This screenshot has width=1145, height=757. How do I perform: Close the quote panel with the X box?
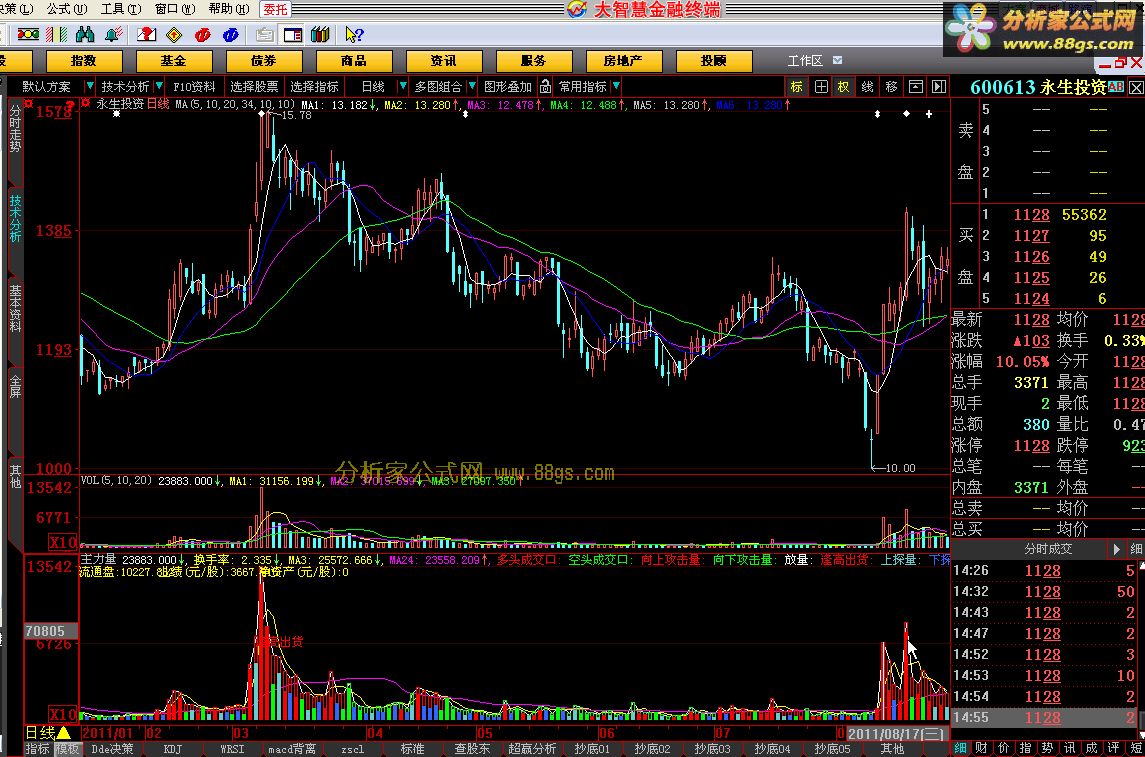1136,88
